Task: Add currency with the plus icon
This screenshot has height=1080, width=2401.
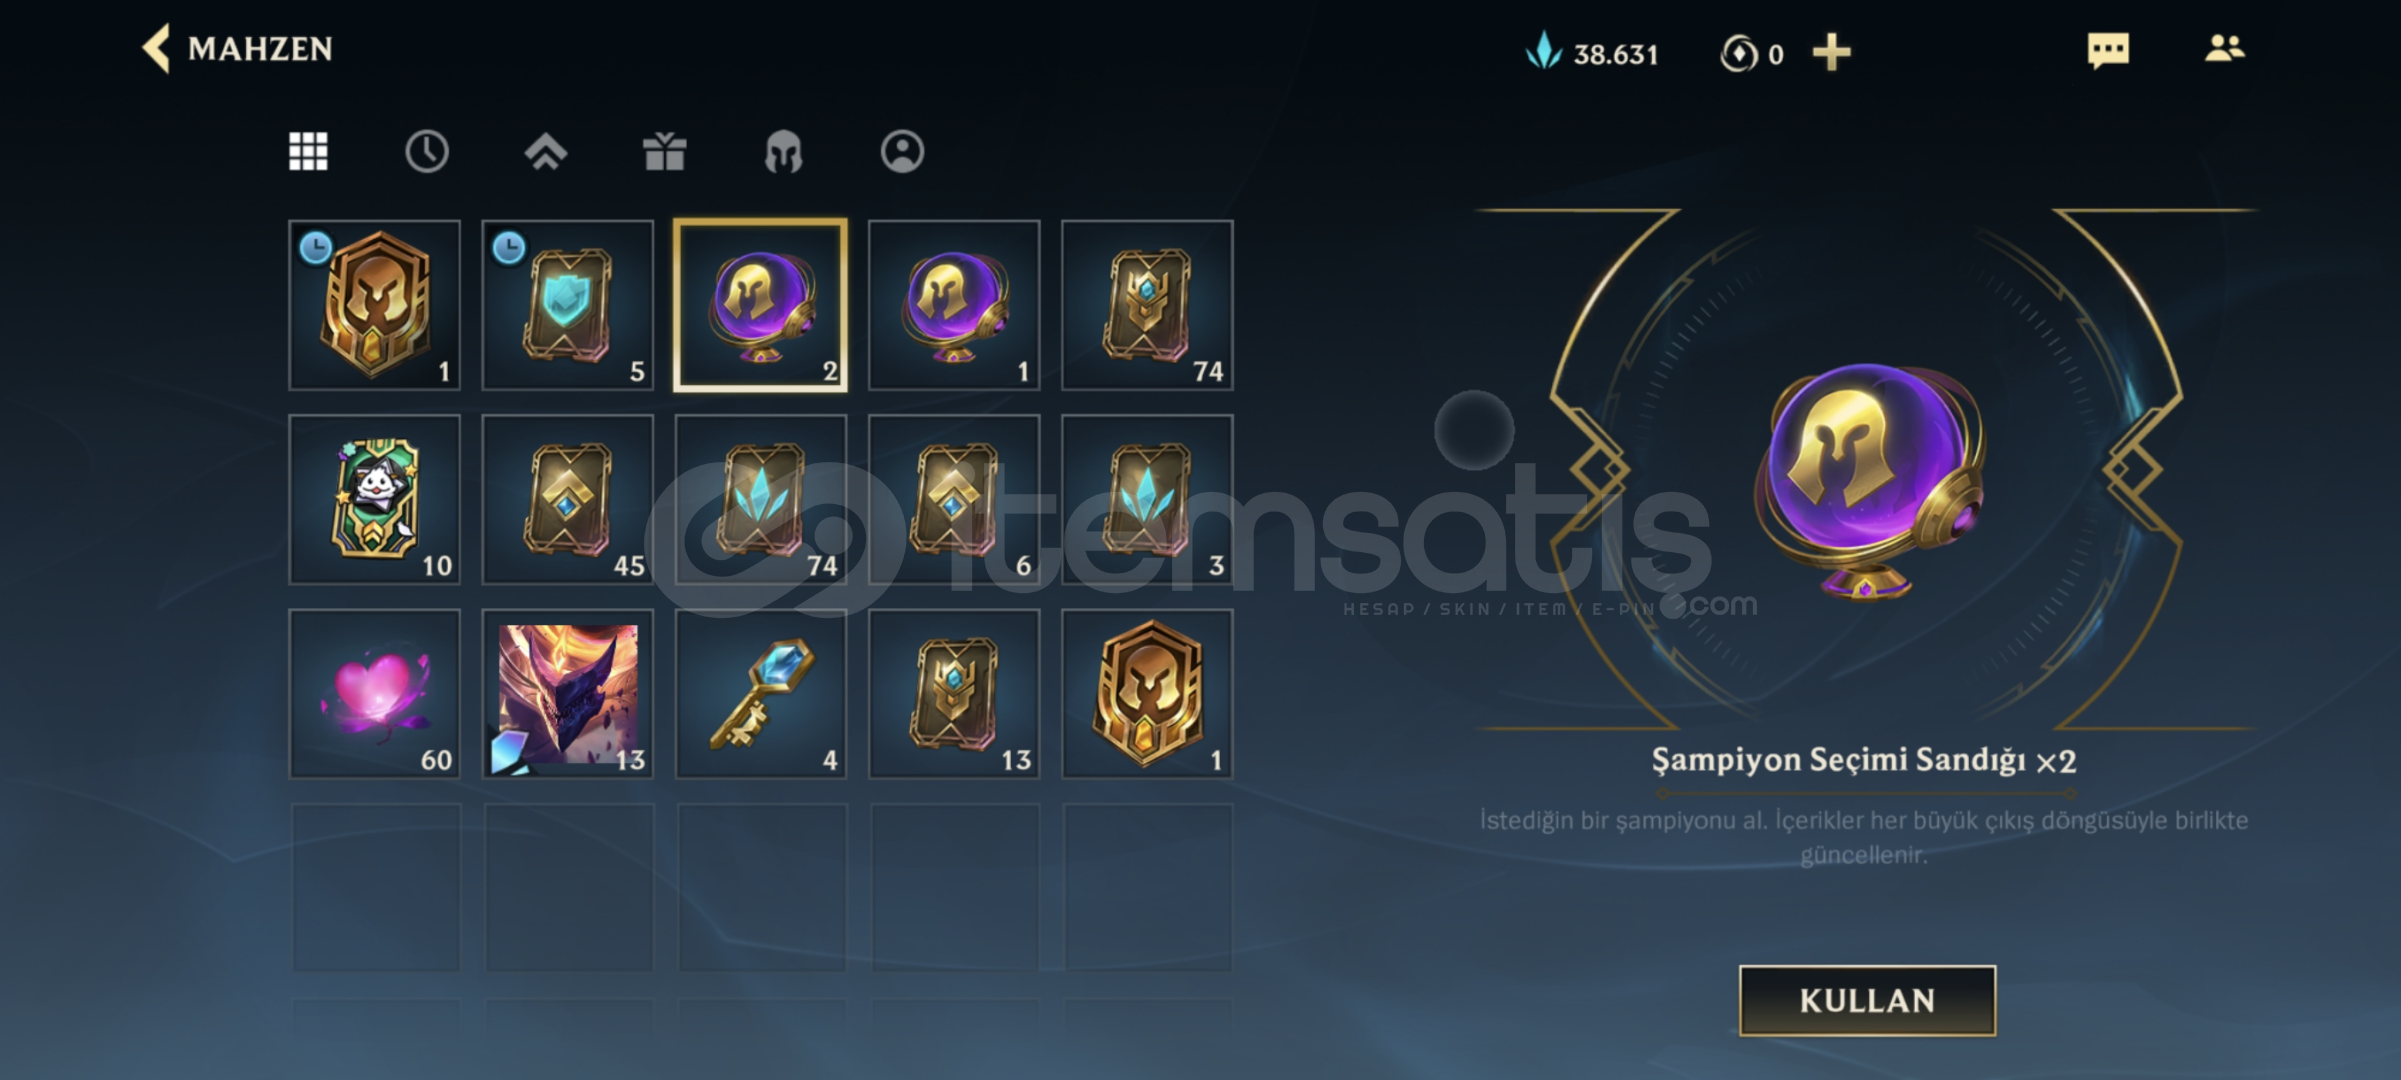Action: (x=1831, y=52)
